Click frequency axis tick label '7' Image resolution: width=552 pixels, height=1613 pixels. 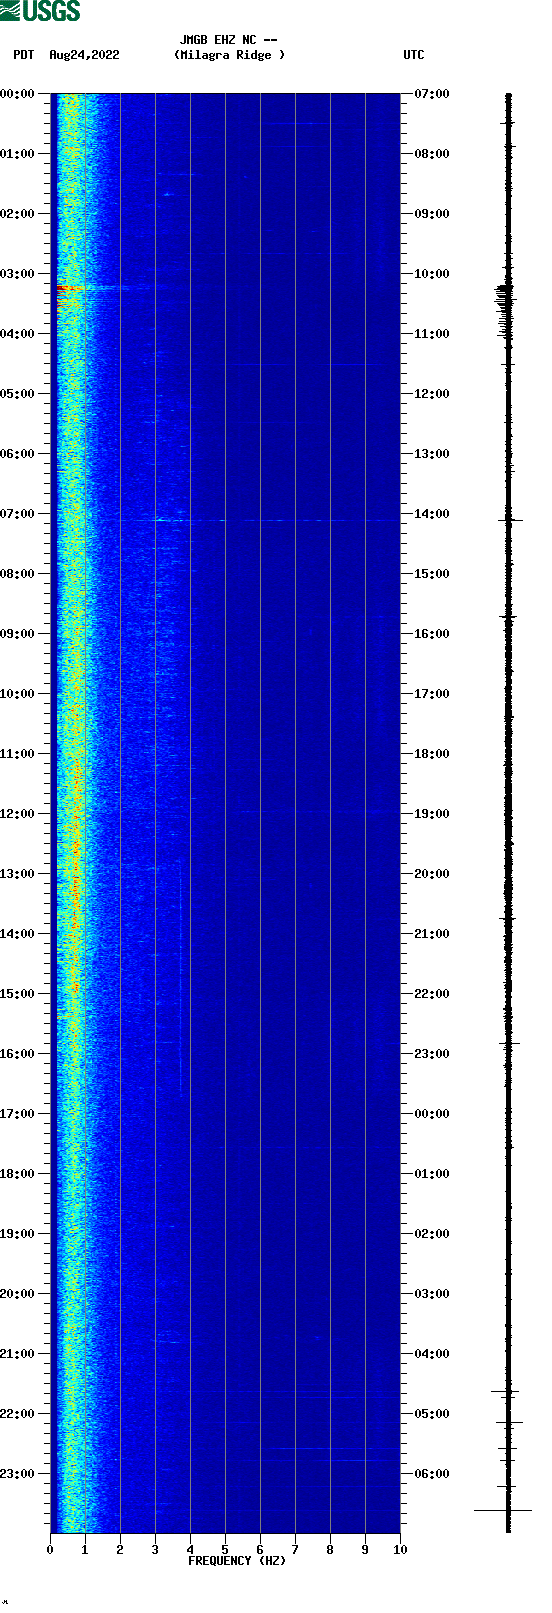click(x=295, y=1550)
